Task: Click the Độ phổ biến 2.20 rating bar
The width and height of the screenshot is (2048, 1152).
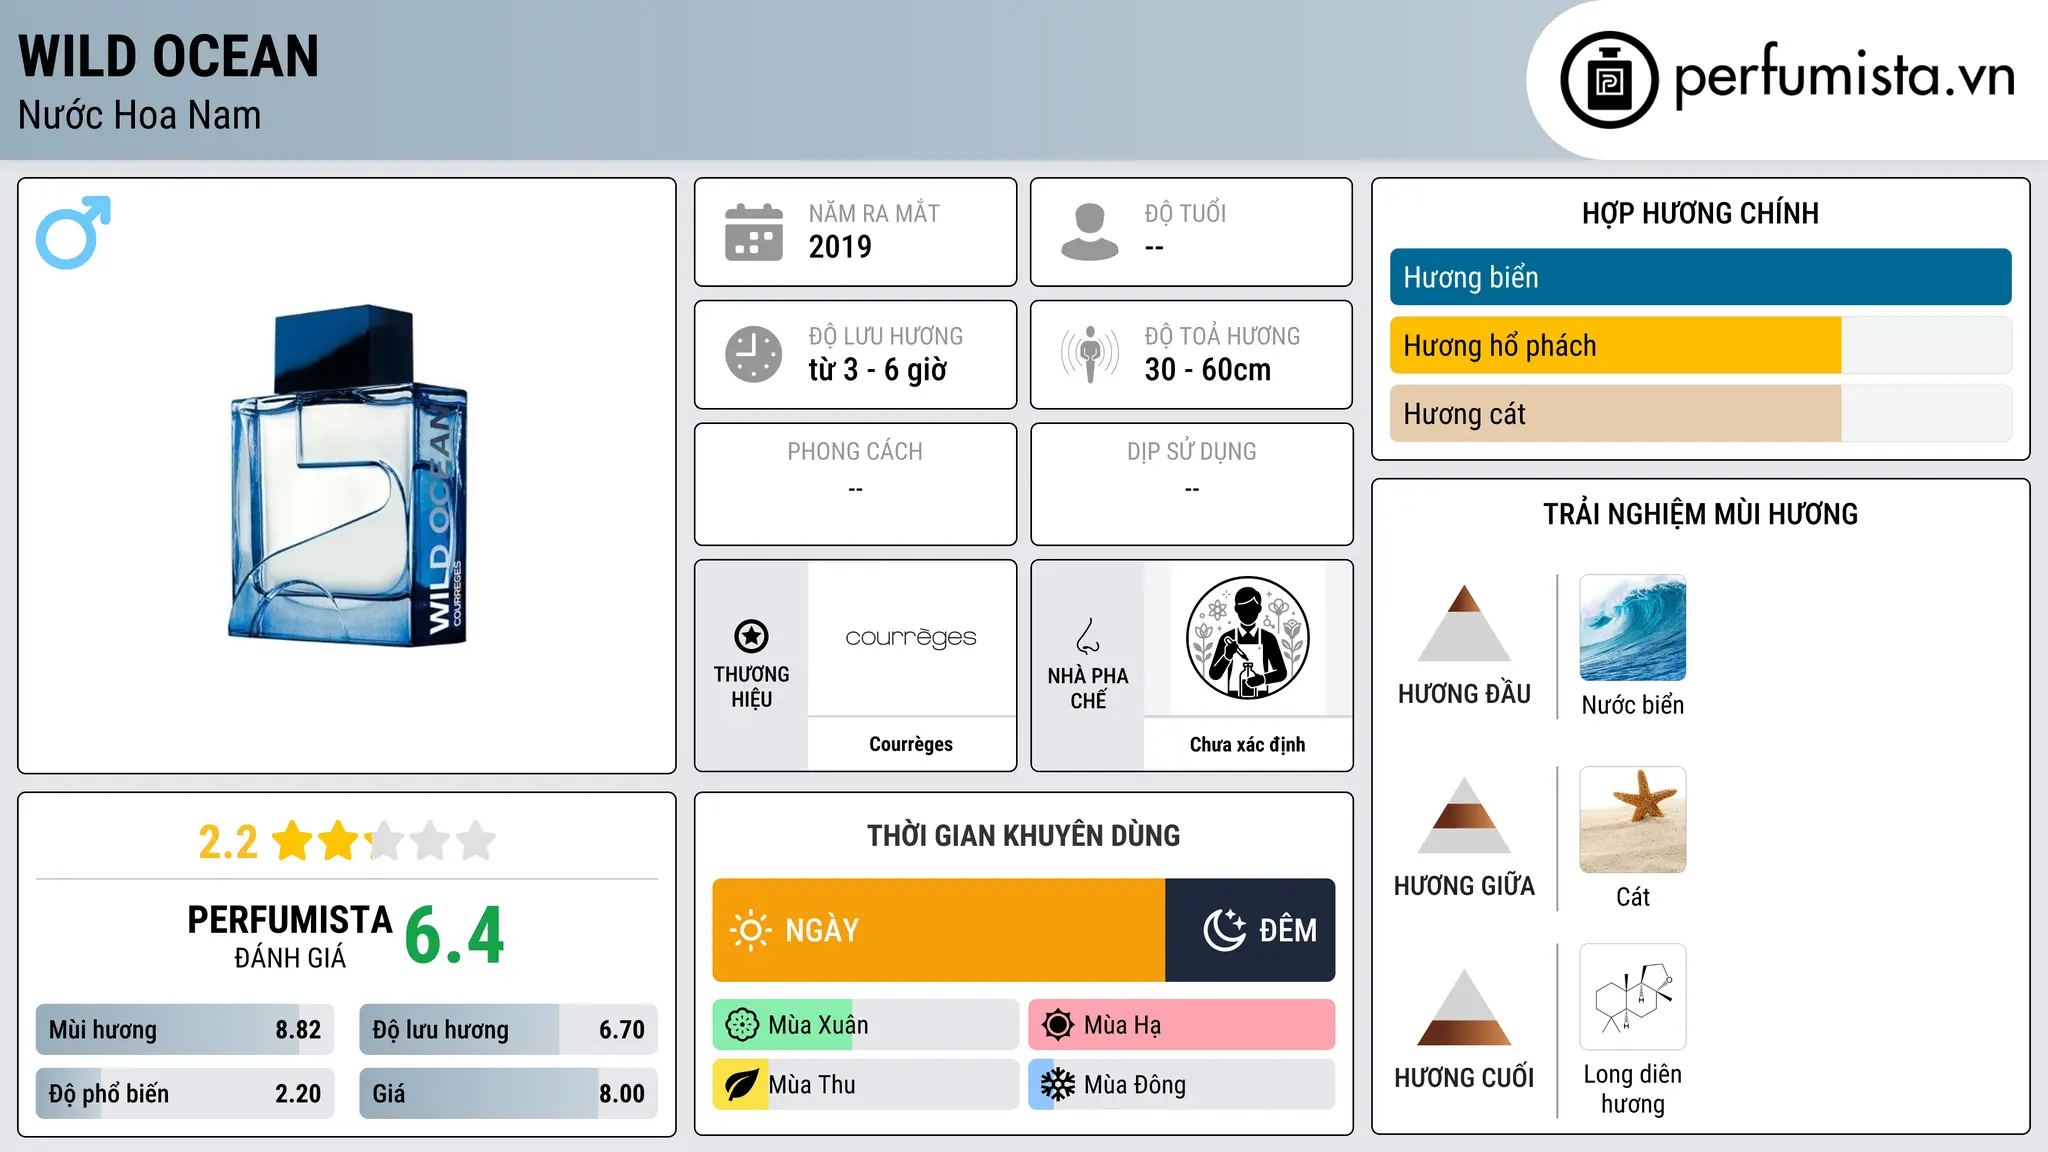Action: pos(185,1094)
